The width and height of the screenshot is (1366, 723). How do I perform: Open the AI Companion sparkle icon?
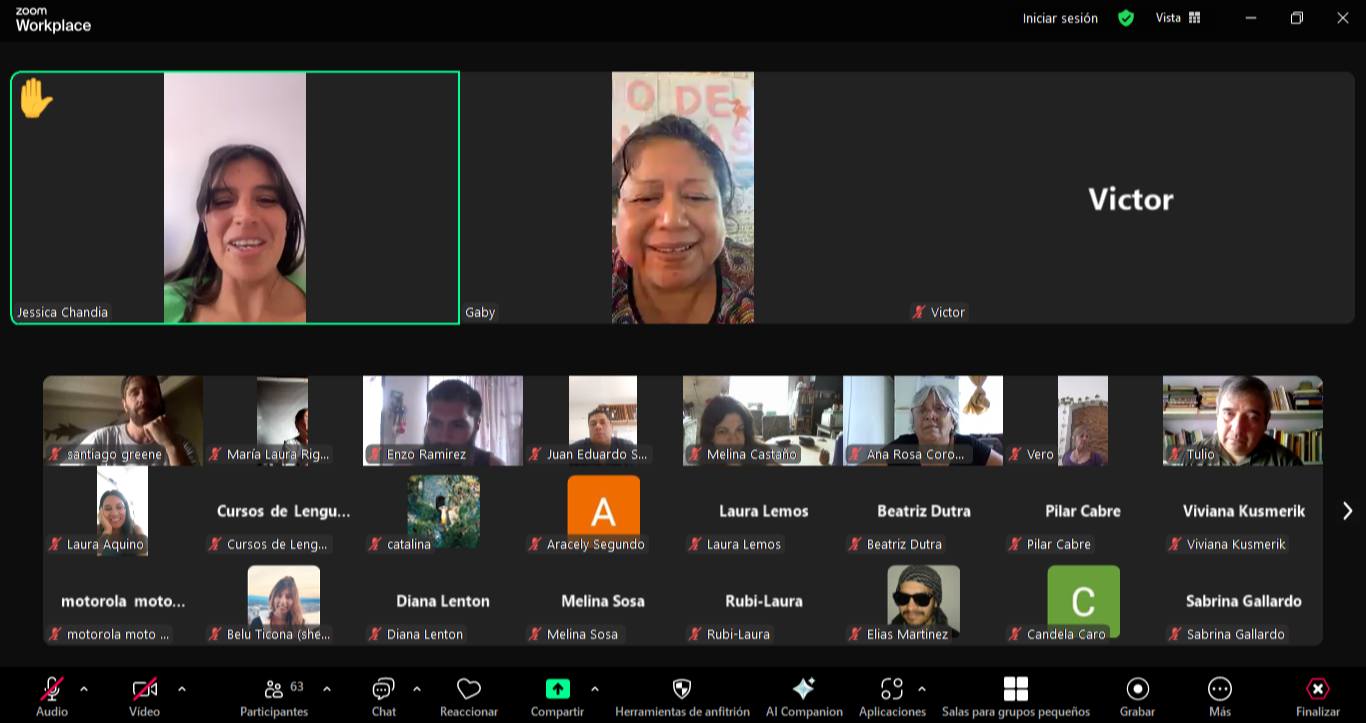pos(803,689)
